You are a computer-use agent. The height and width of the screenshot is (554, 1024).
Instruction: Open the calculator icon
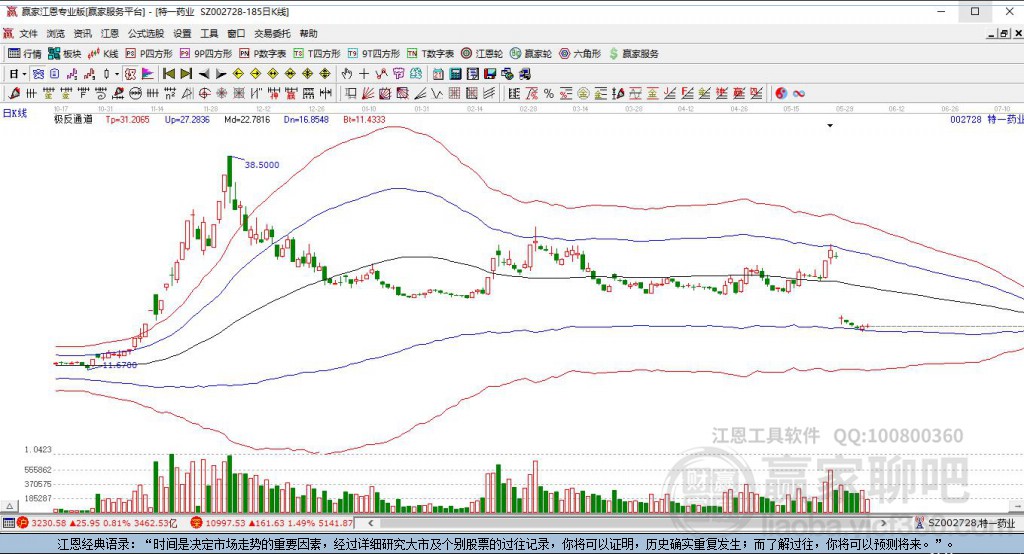pyautogui.click(x=455, y=74)
